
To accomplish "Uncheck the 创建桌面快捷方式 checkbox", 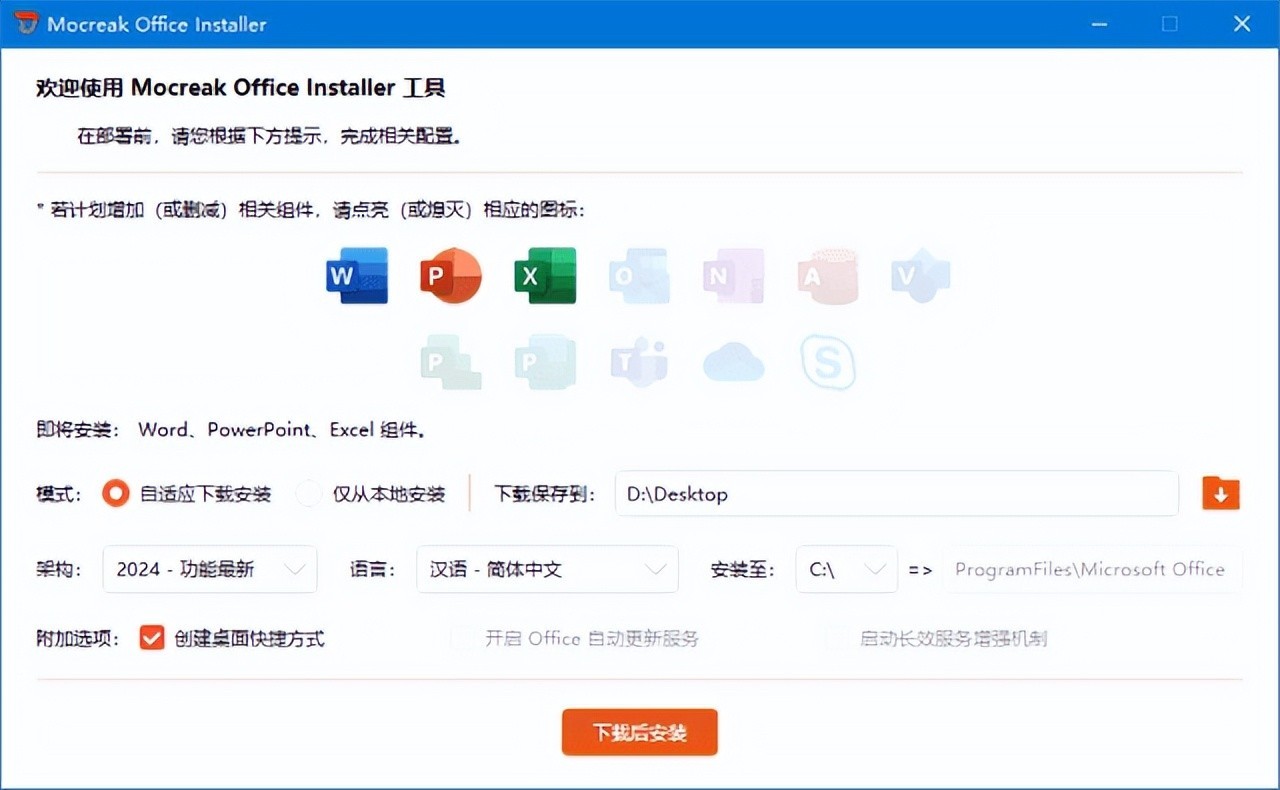I will point(152,638).
